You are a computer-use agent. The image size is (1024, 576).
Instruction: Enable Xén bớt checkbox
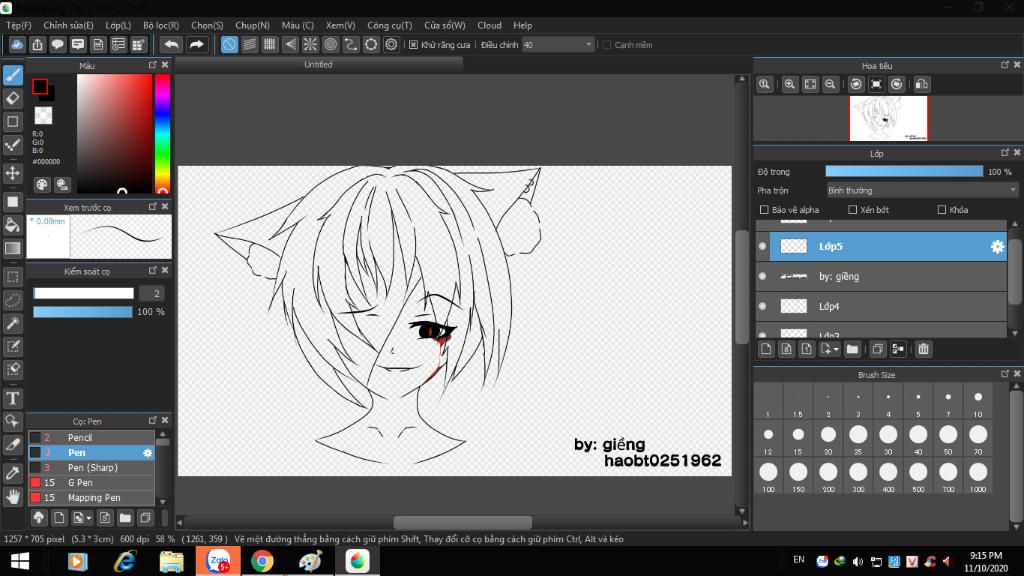click(852, 210)
